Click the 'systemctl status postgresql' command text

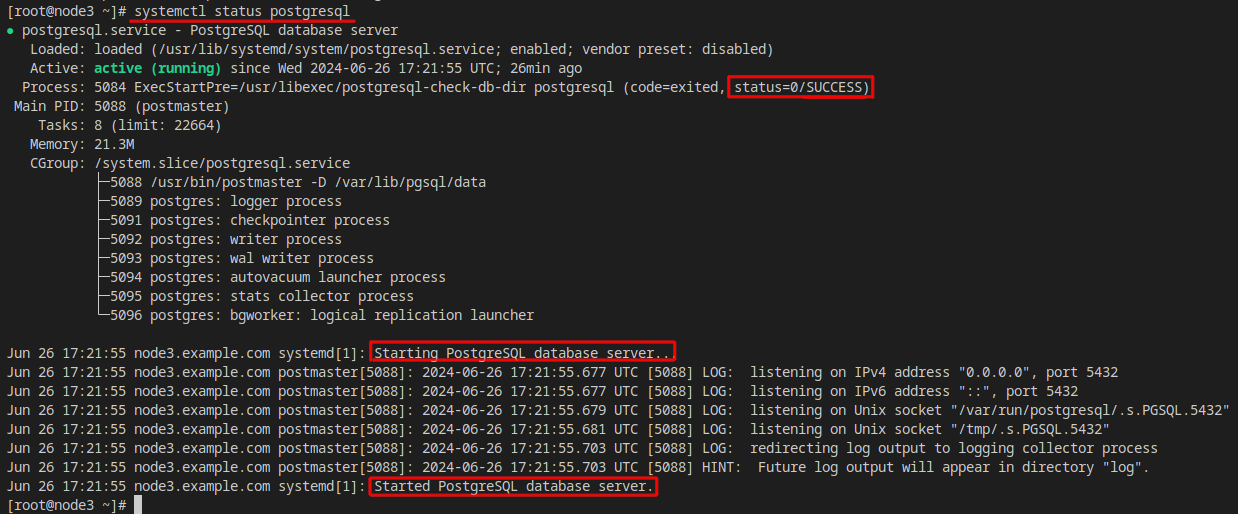pos(242,11)
